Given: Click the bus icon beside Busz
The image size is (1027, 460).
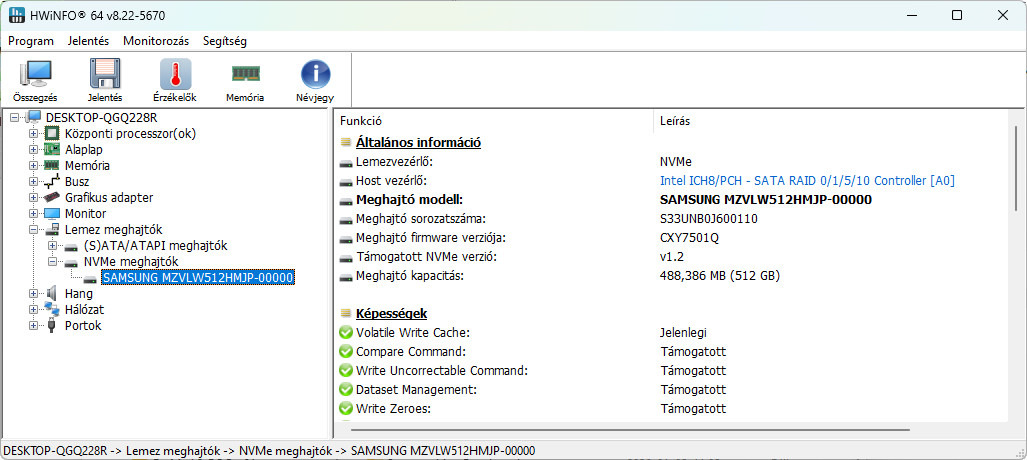Looking at the screenshot, I should point(52,182).
